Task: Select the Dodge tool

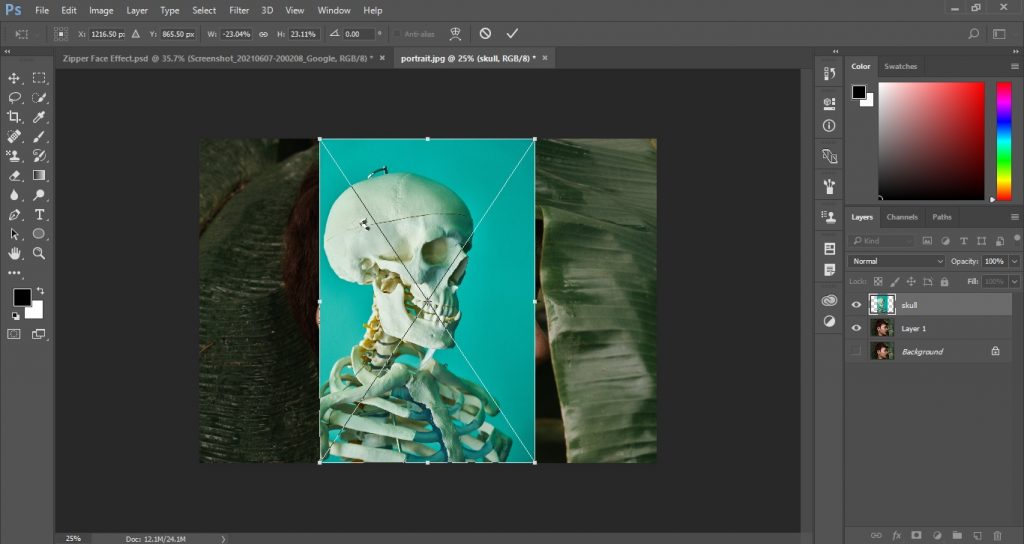Action: point(39,195)
